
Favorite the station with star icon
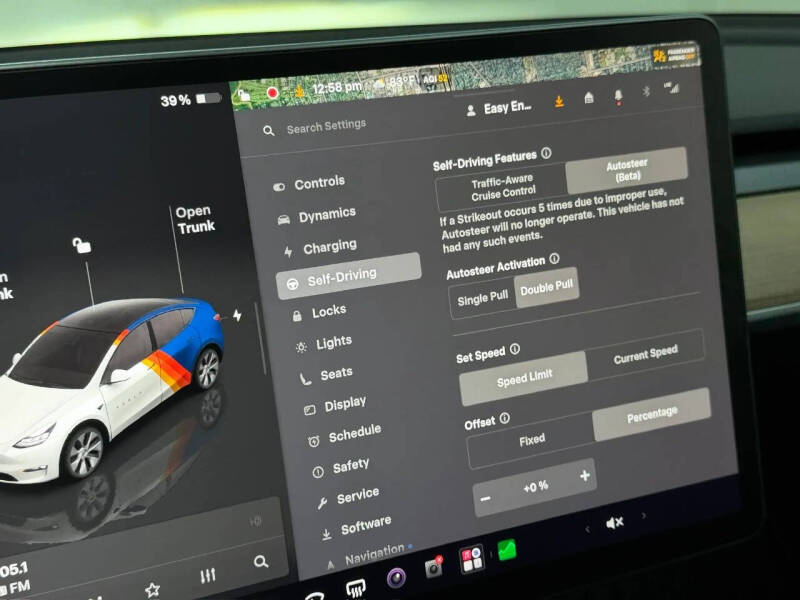tap(152, 590)
